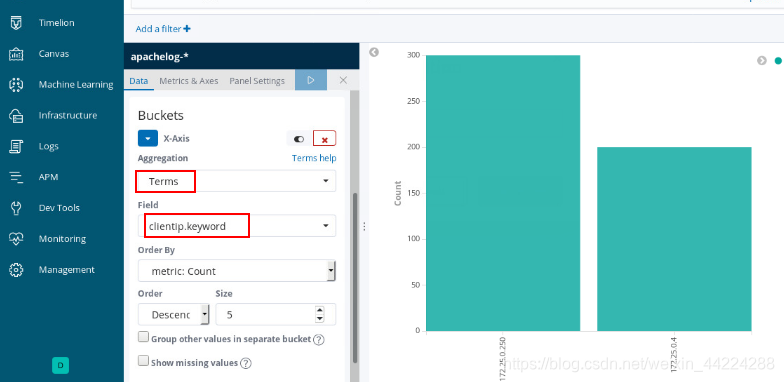Click the user avatar D badge
The image size is (784, 382).
point(60,366)
